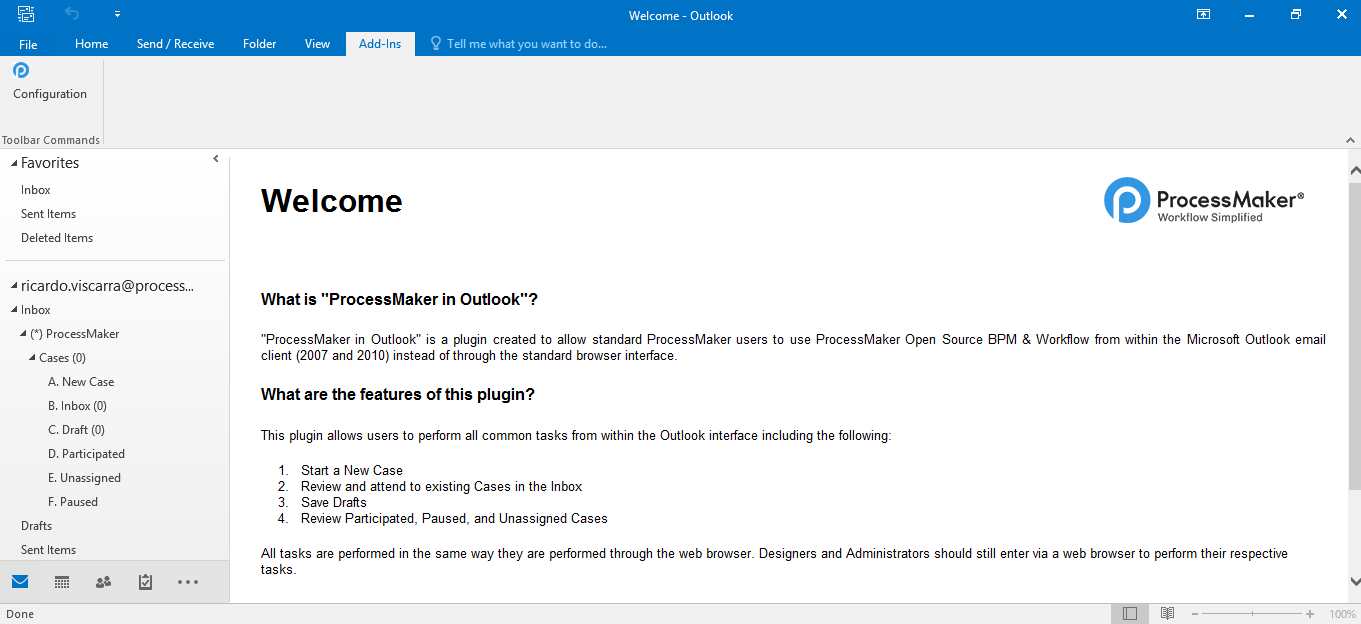Open Customize Quick Access Toolbar dropdown
1361x624 pixels.
[x=117, y=14]
